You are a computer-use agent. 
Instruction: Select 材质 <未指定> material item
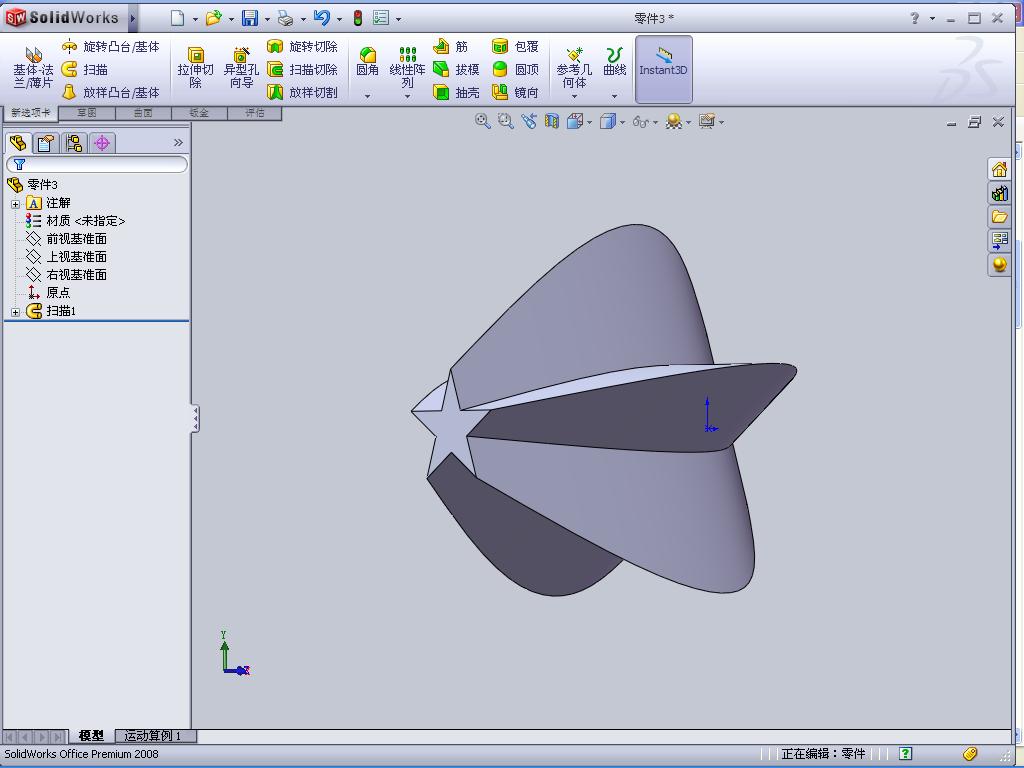[x=75, y=221]
